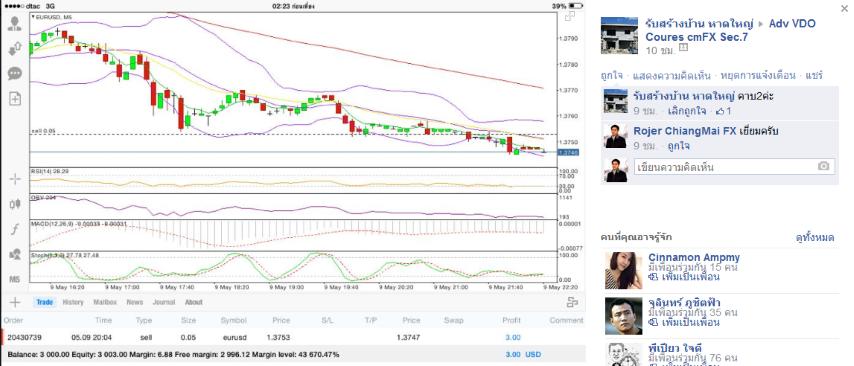854x366 pixels.
Task: Click the buy/sell arrows sidebar icon
Action: [15, 49]
